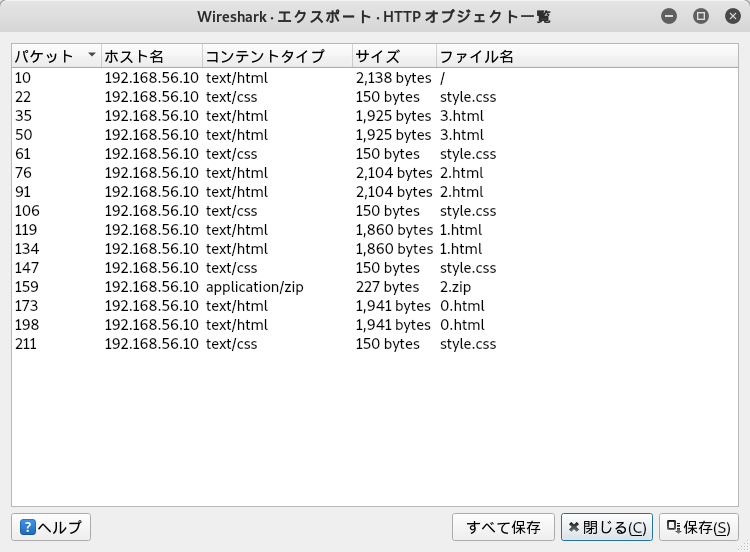The width and height of the screenshot is (750, 552).
Task: Click the 227 bytes size cell
Action: coord(387,287)
